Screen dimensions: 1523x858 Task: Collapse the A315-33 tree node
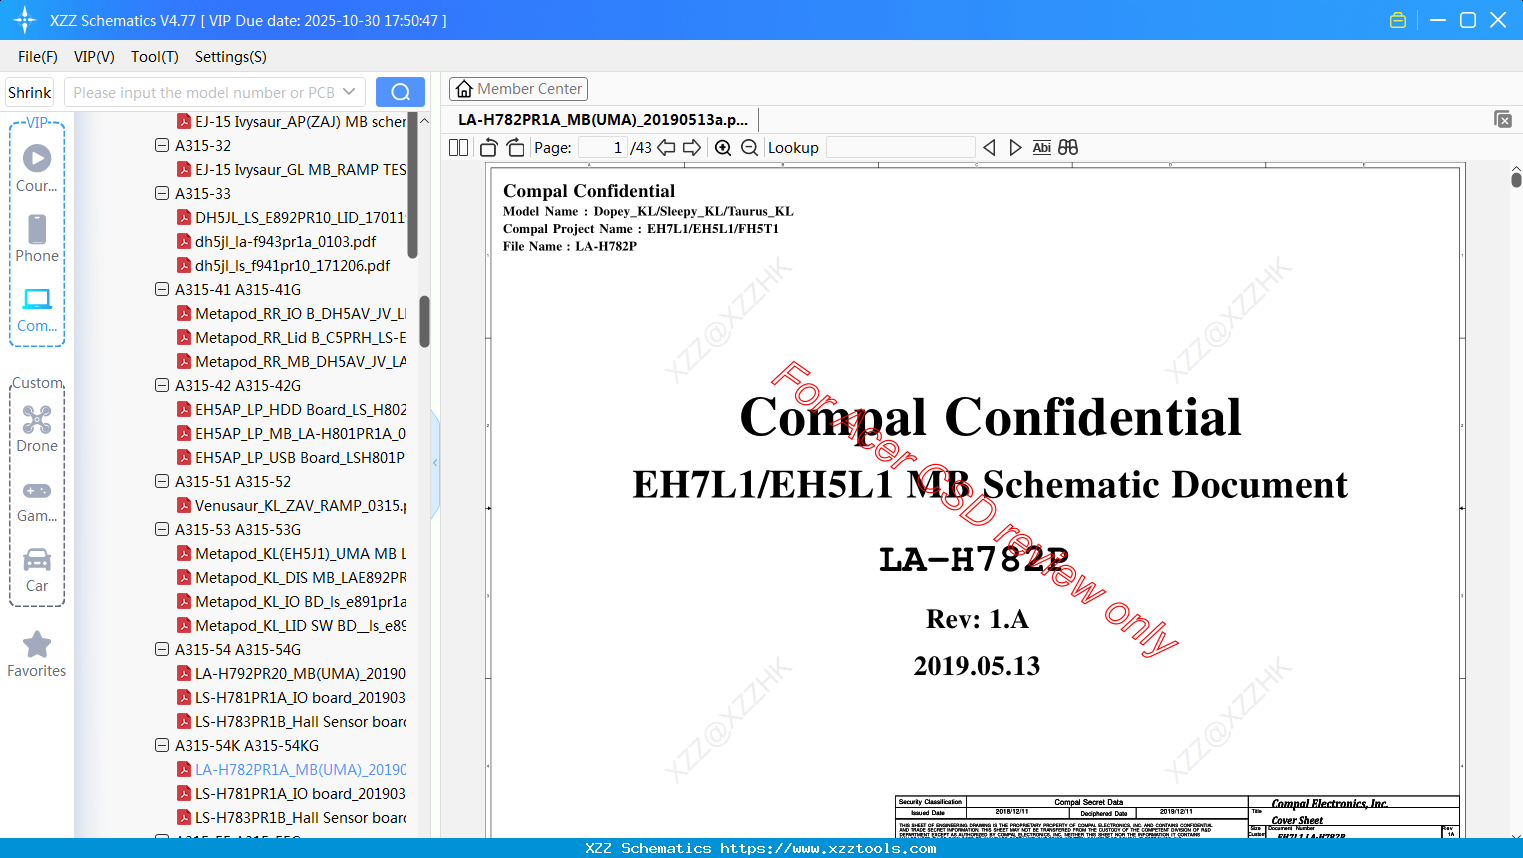tap(162, 193)
